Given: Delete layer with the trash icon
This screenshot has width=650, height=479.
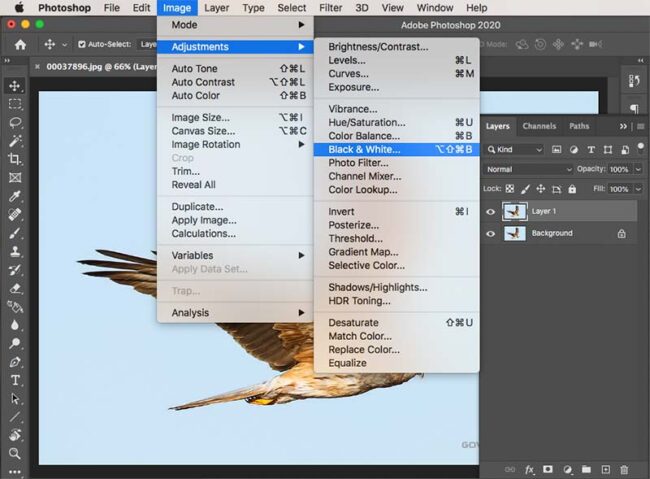Looking at the screenshot, I should 624,469.
